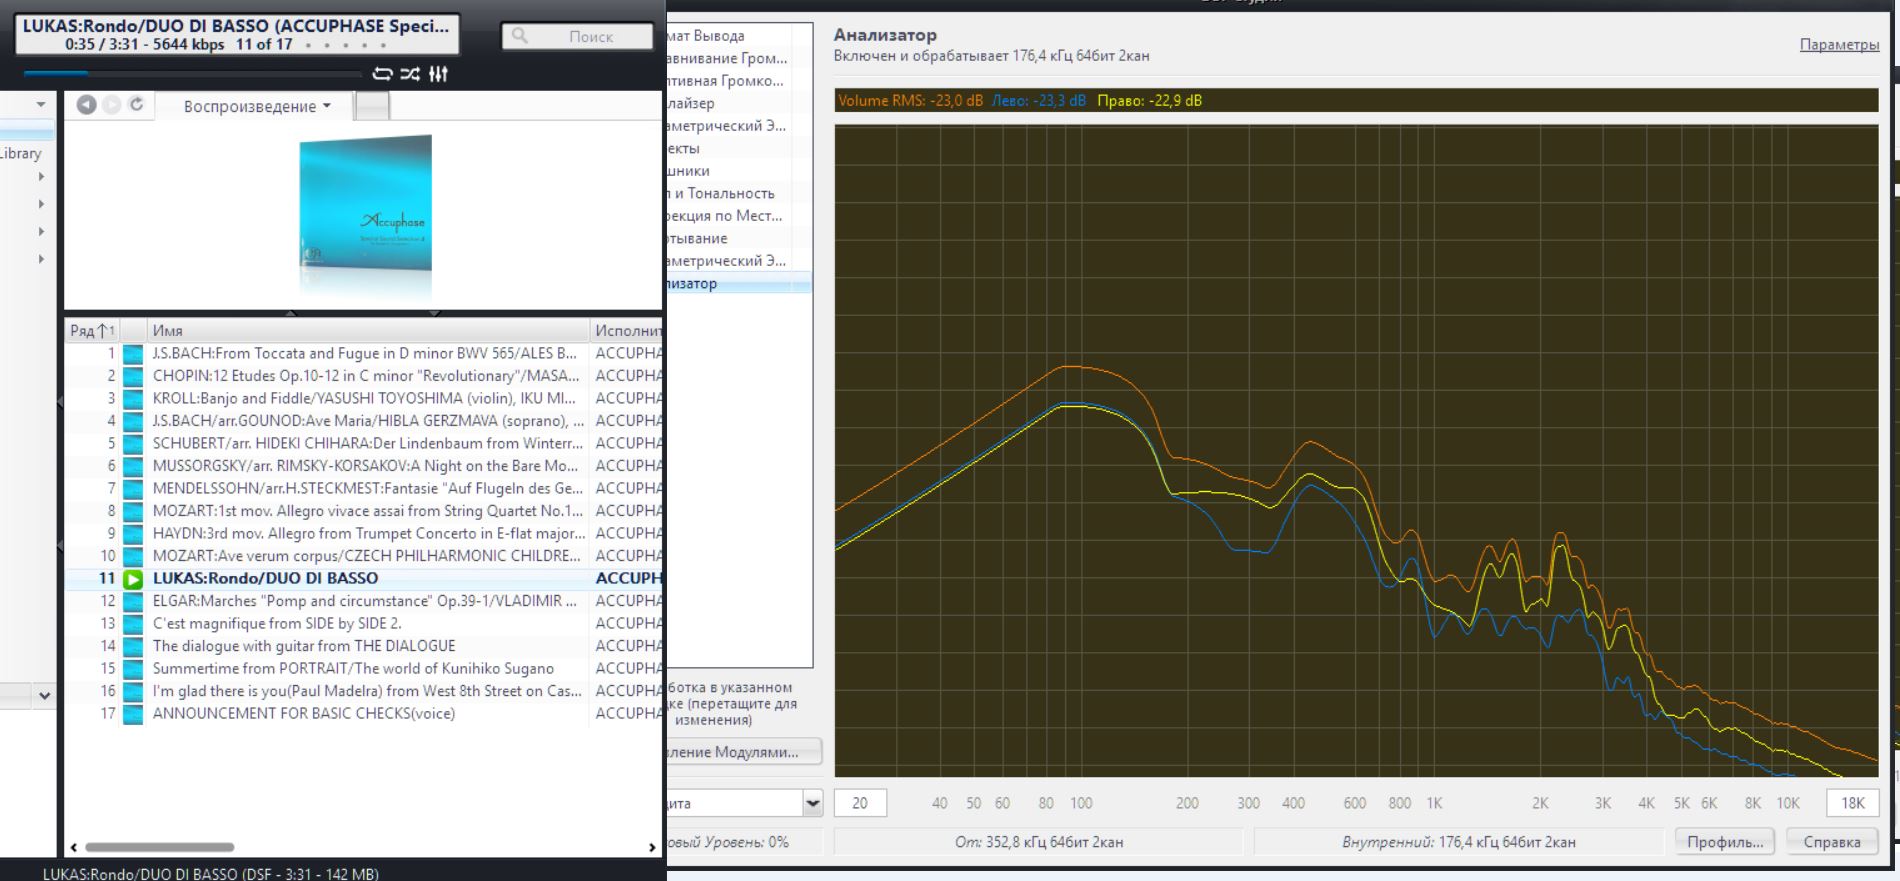Select the Эквалайзер module in the DSP list
The width and height of the screenshot is (1900, 881).
click(x=739, y=103)
